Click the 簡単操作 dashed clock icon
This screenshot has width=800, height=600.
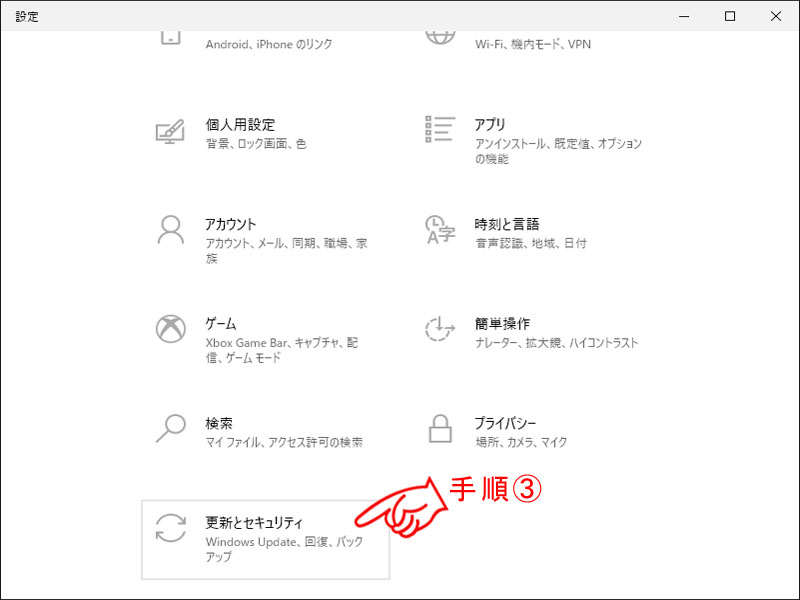point(440,329)
